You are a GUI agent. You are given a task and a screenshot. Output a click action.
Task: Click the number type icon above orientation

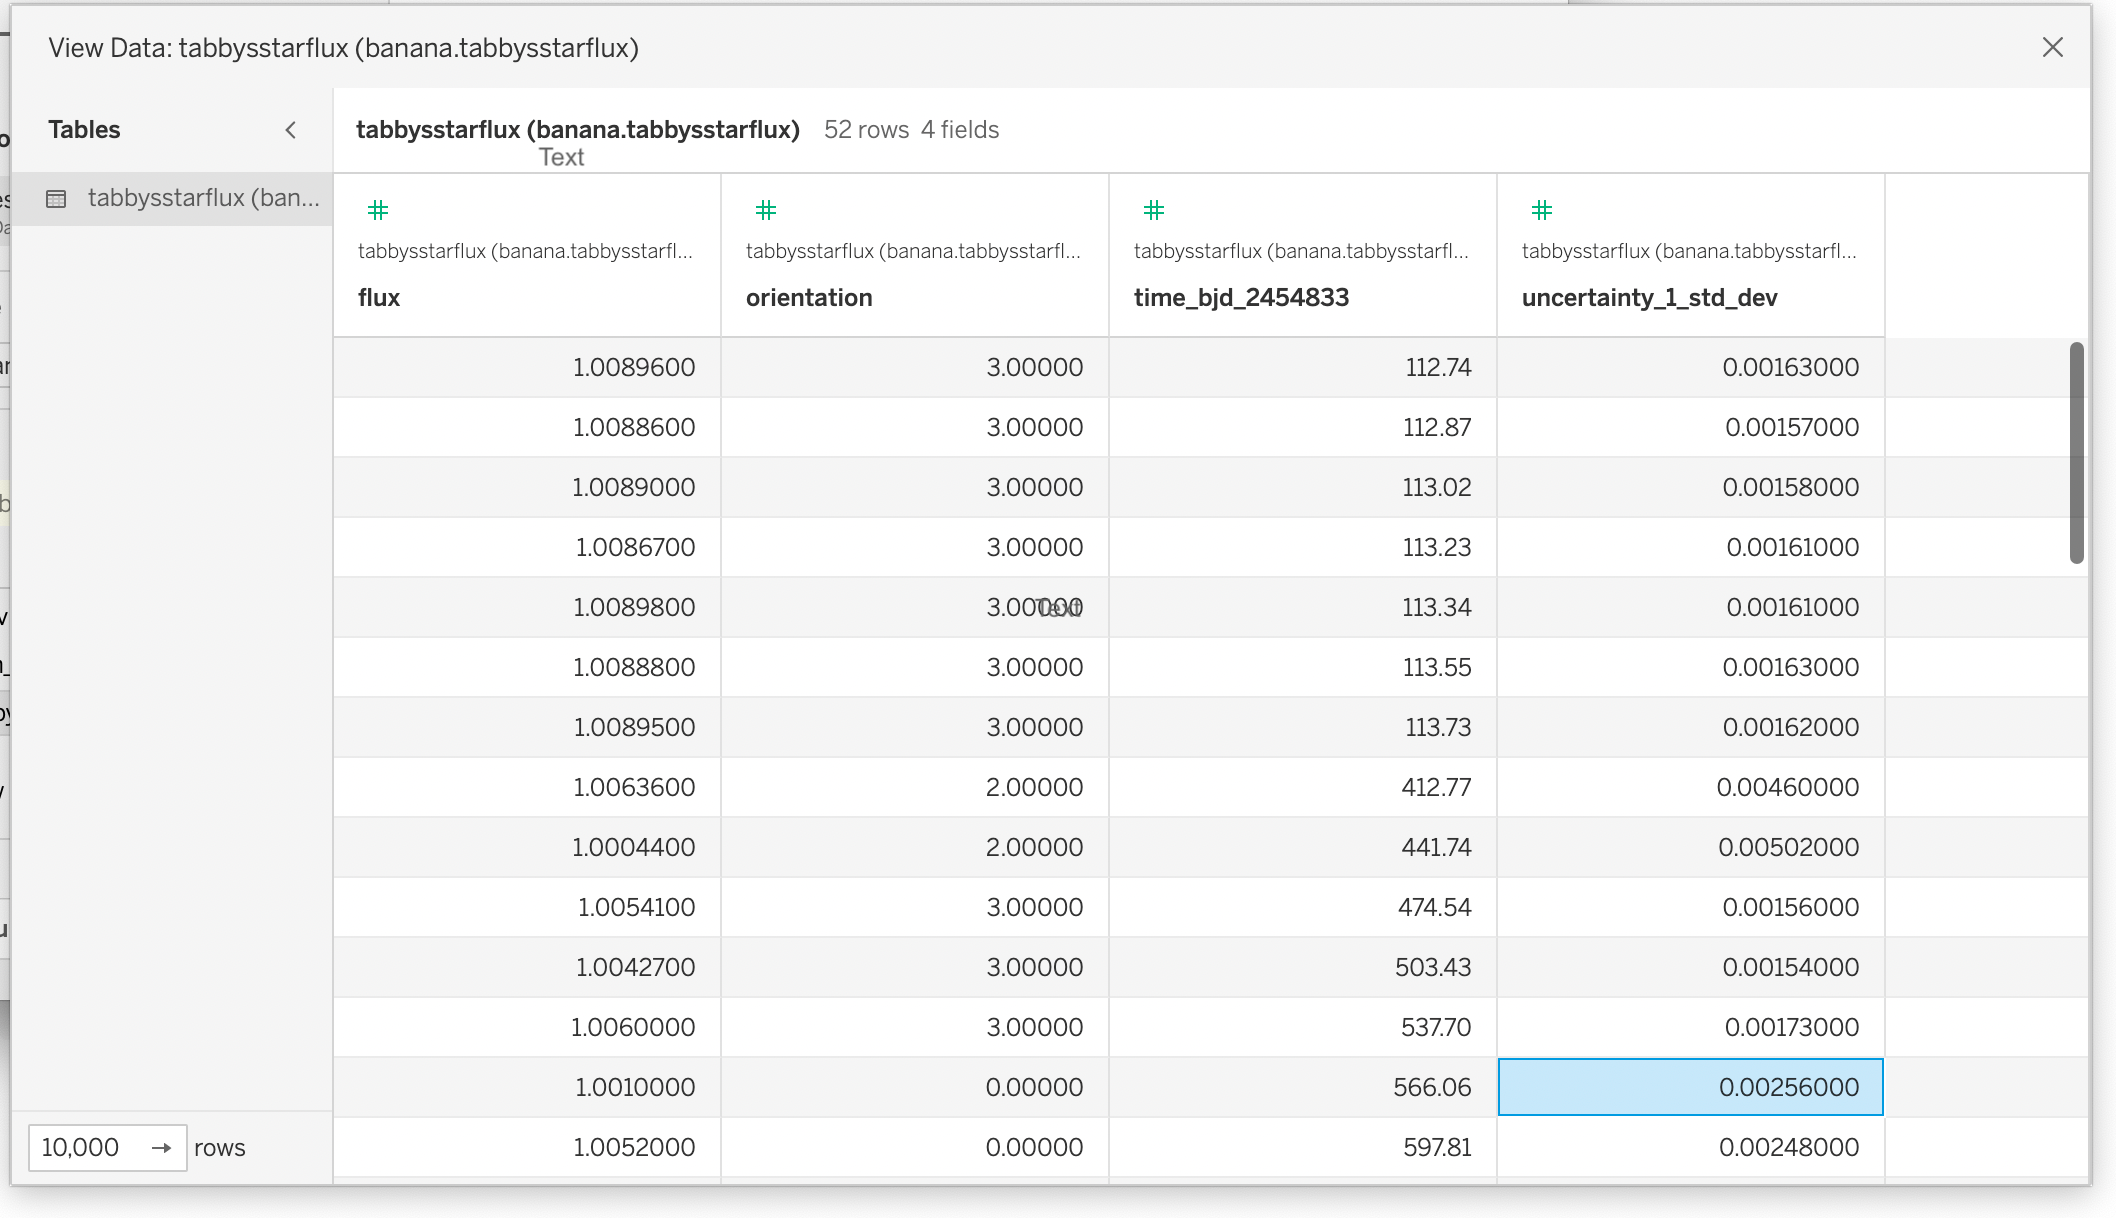coord(766,210)
